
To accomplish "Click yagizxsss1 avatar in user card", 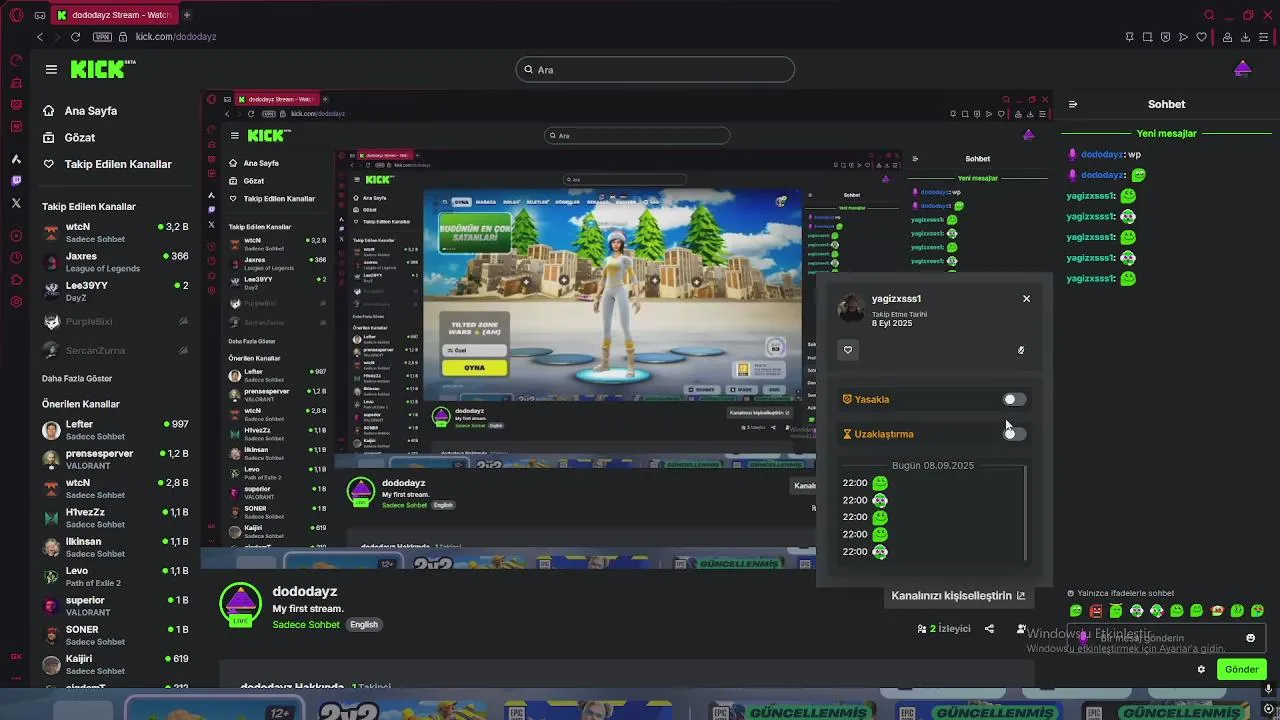I will [x=851, y=308].
